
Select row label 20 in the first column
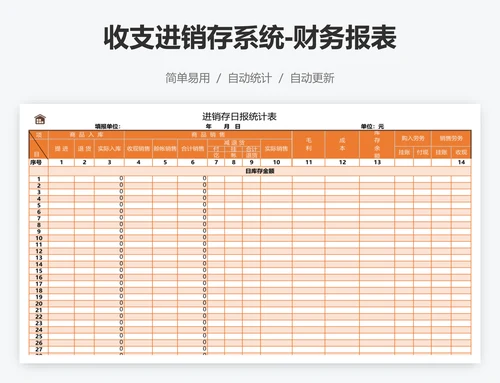[39, 303]
